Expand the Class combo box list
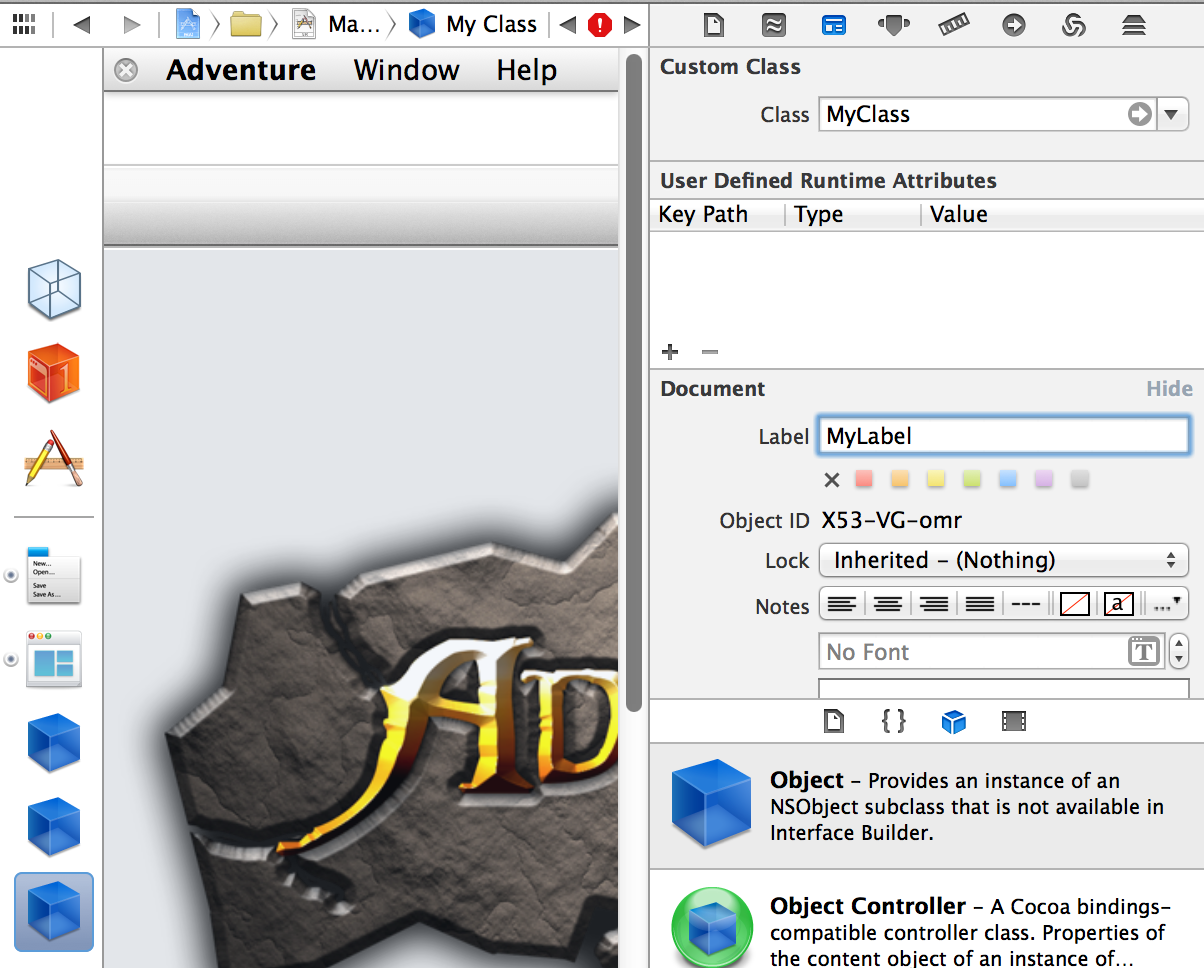The height and width of the screenshot is (968, 1204). 1172,114
